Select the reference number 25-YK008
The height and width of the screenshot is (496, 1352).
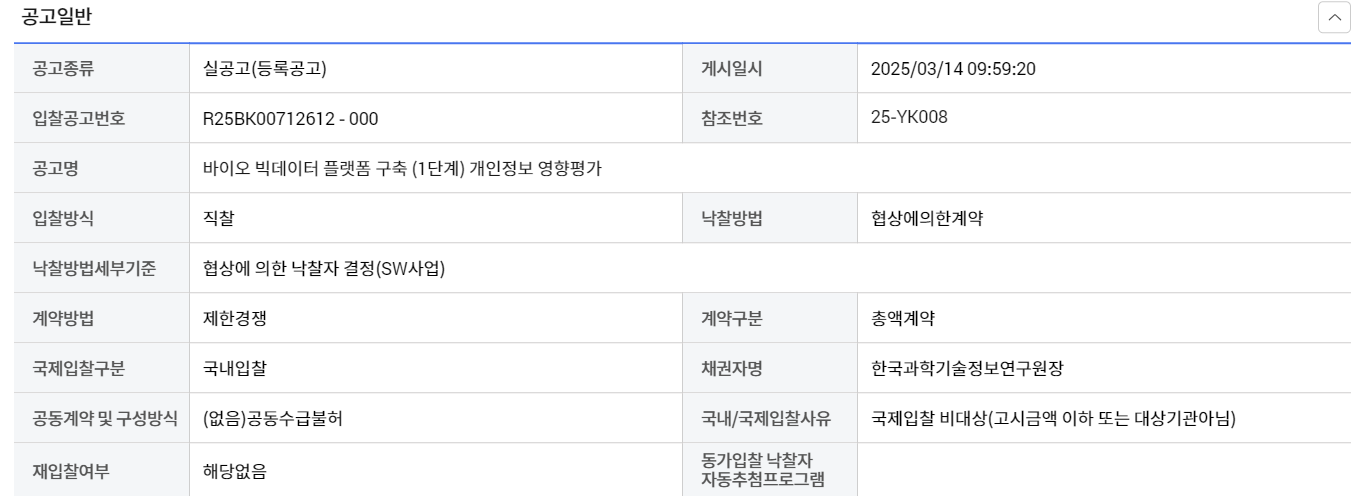pos(909,117)
